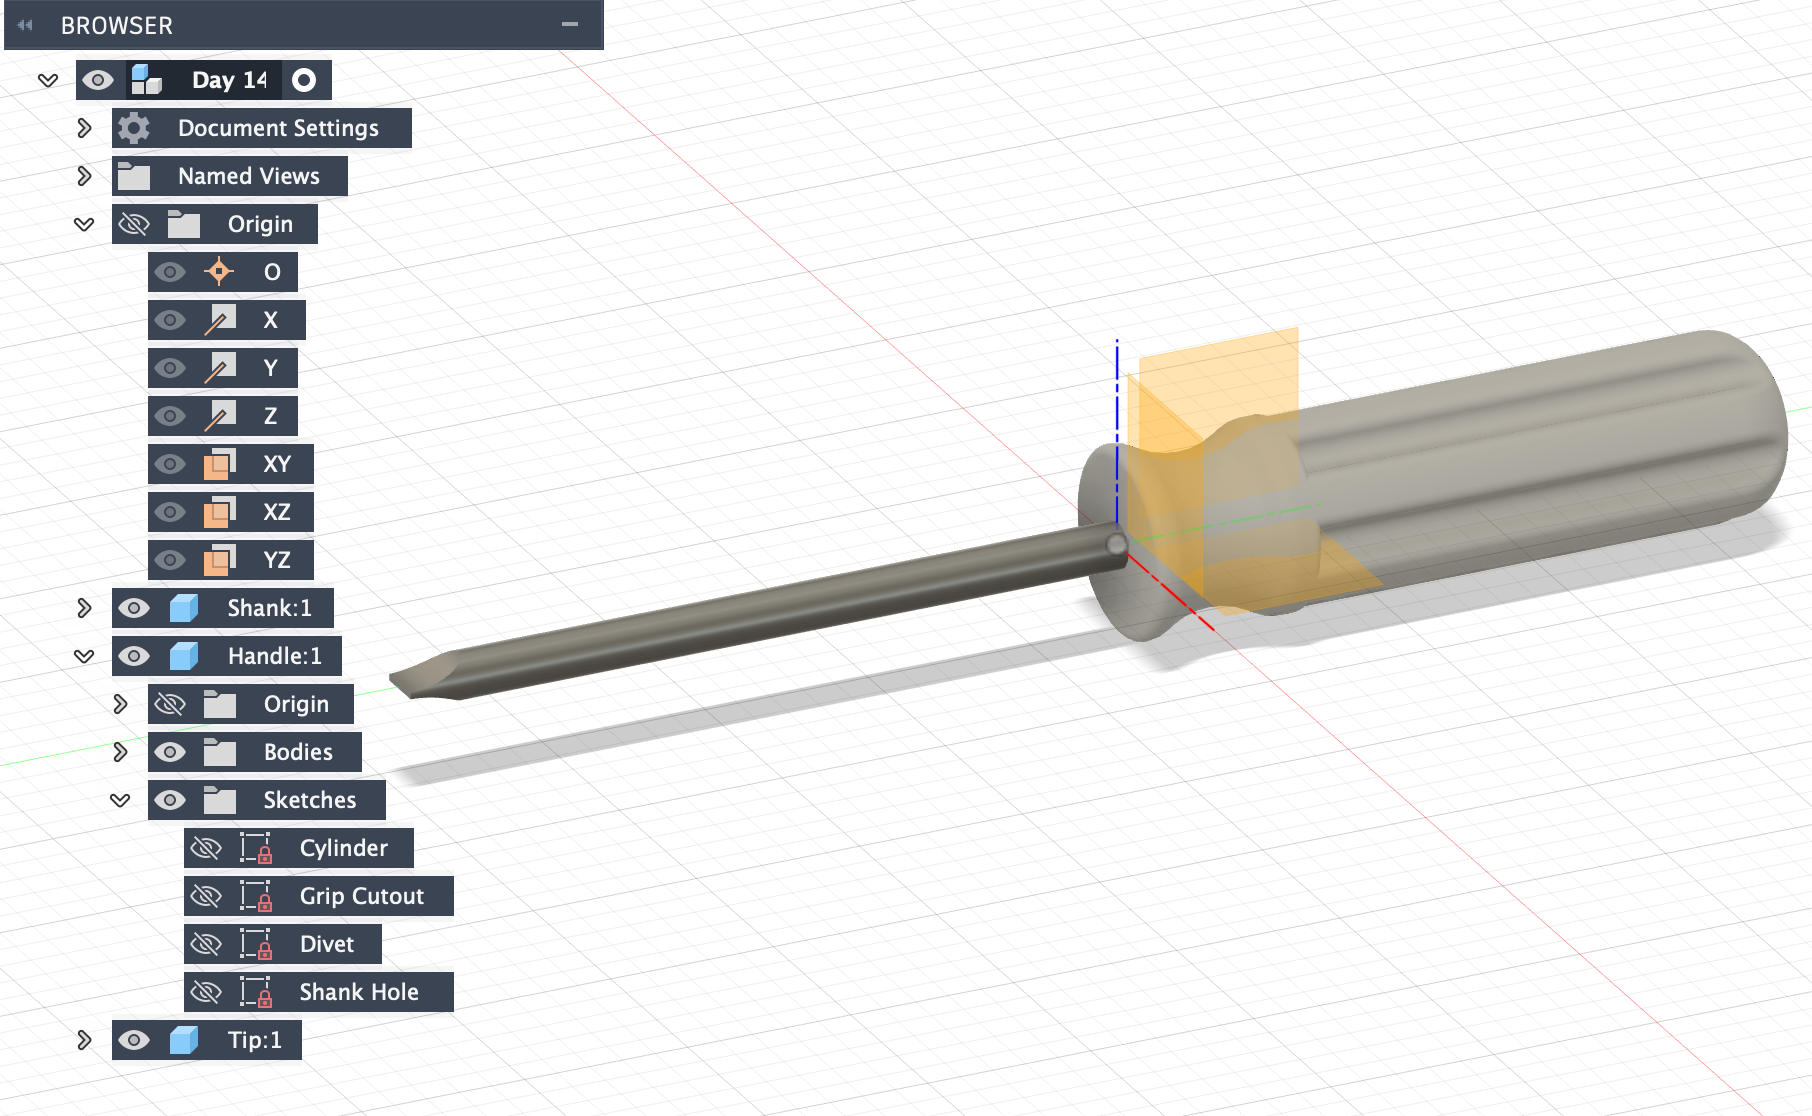This screenshot has width=1812, height=1116.
Task: Collapse the Sketches folder
Action: 120,800
